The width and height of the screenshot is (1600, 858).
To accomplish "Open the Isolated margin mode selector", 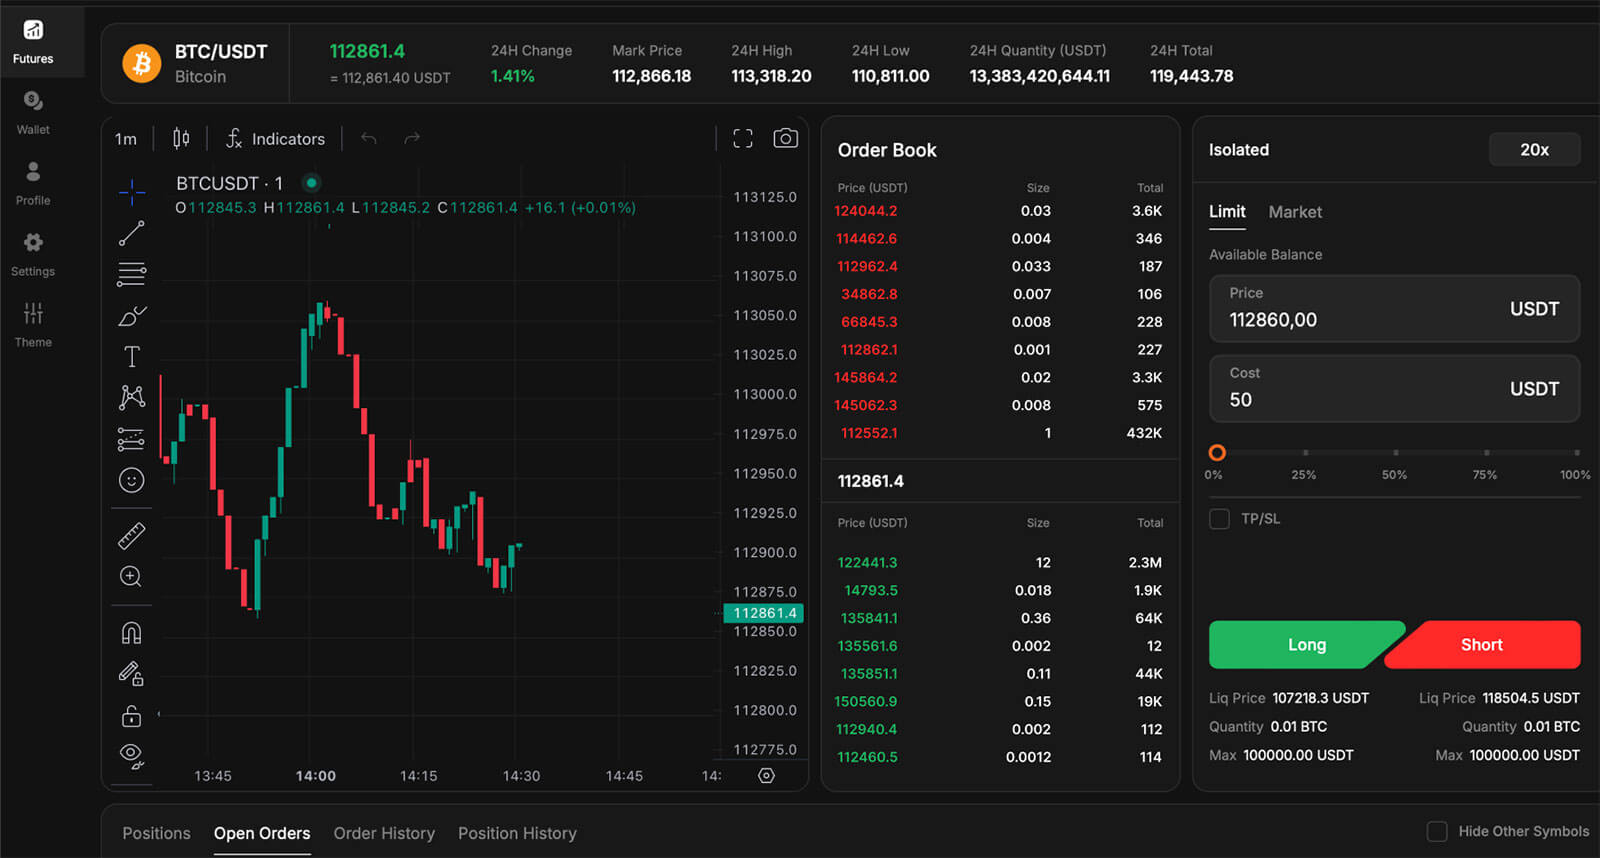I will 1239,150.
